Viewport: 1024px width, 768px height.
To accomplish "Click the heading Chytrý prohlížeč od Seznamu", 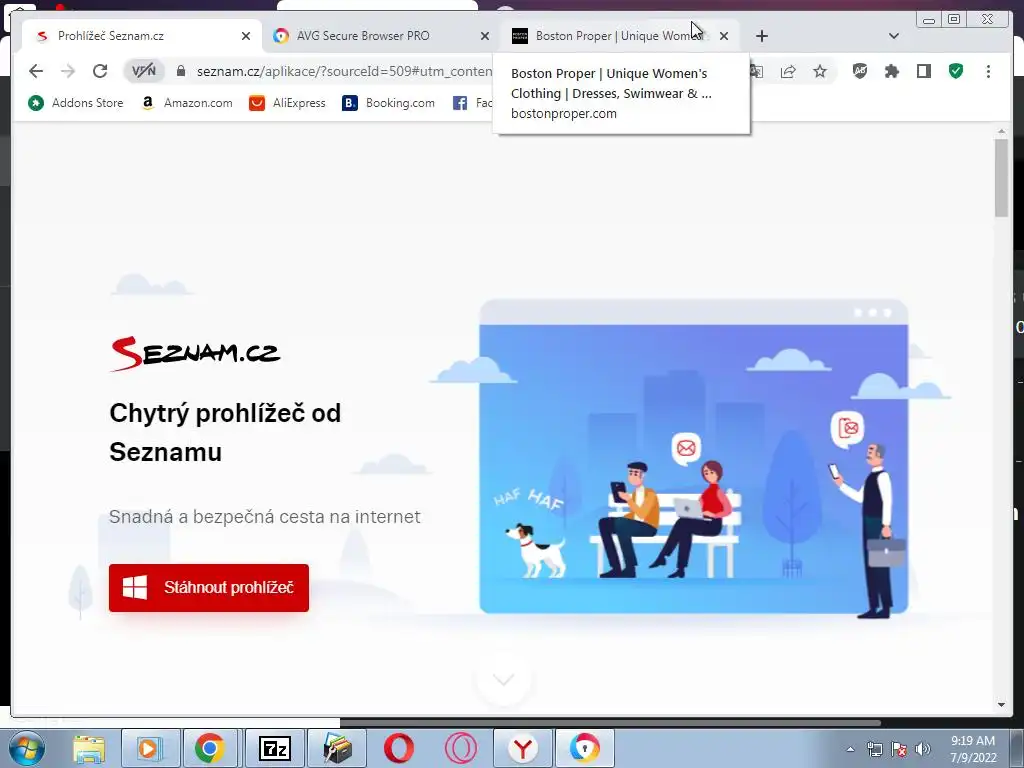I will (x=225, y=432).
